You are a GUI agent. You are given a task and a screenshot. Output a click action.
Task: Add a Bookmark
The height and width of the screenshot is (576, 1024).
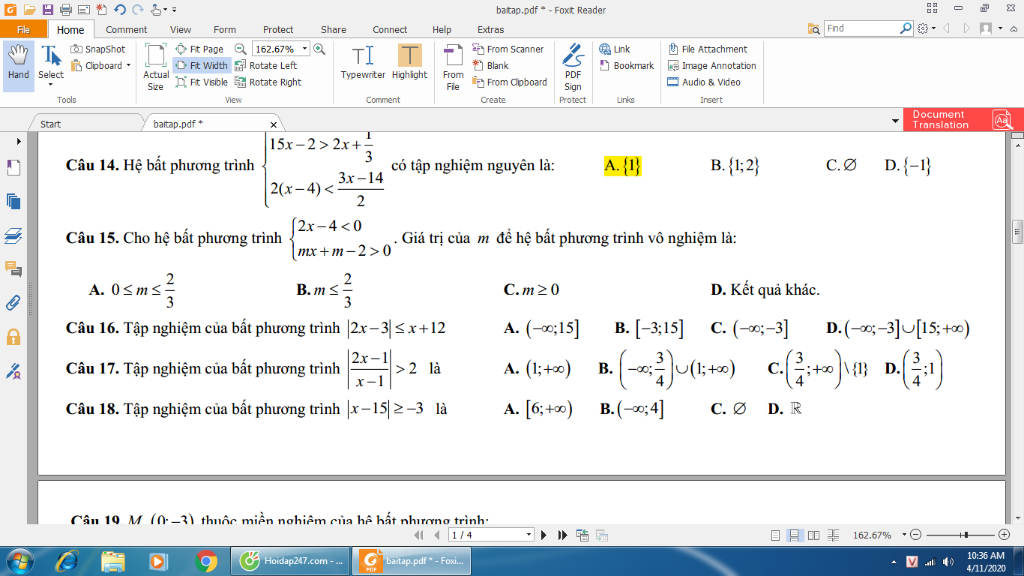[x=626, y=65]
